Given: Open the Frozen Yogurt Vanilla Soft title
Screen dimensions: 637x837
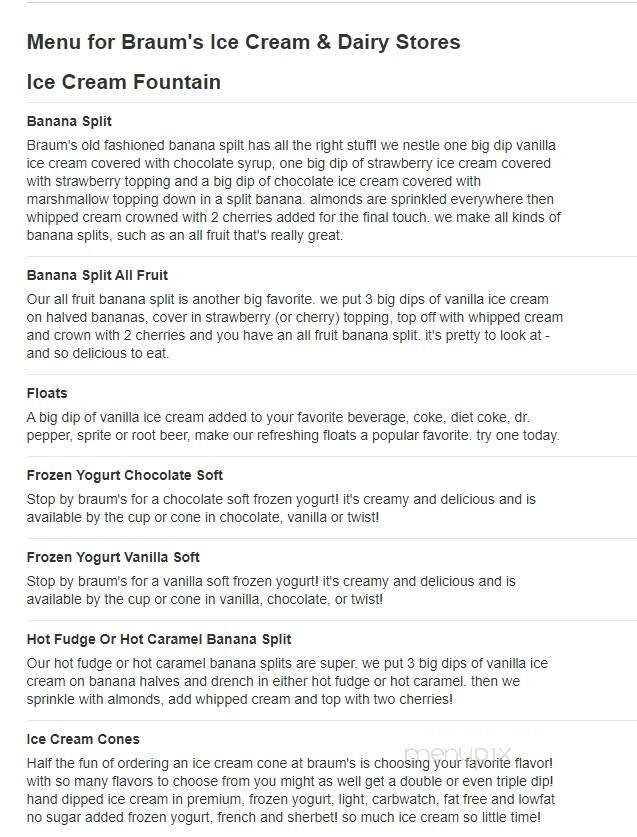Looking at the screenshot, I should coord(115,557).
